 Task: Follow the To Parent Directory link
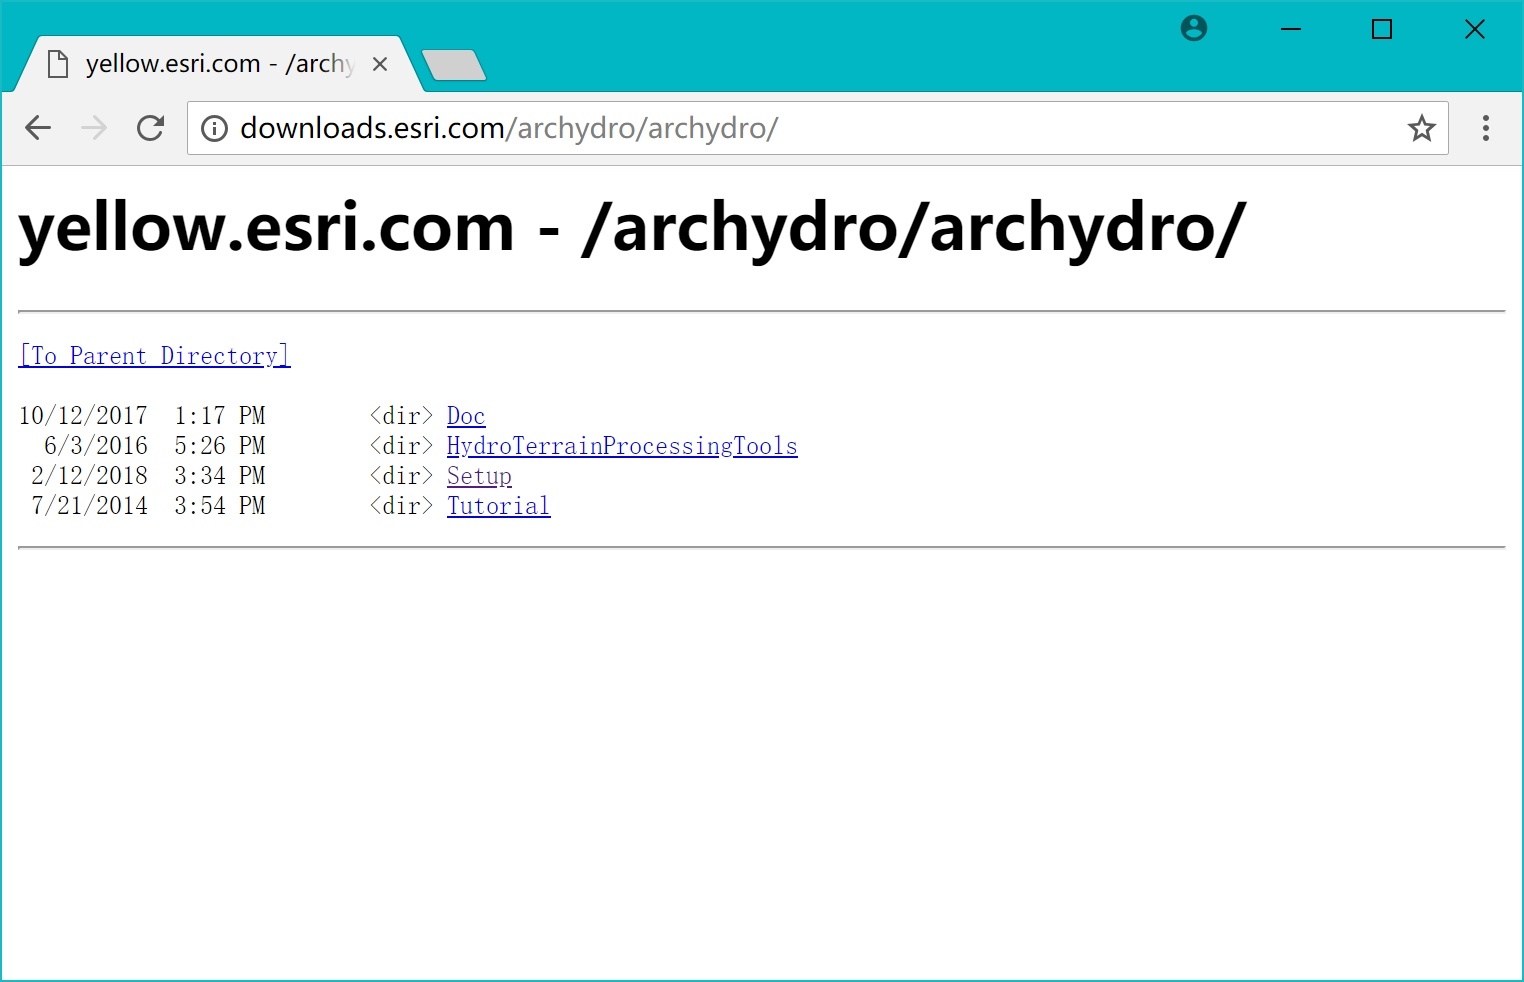(x=155, y=356)
